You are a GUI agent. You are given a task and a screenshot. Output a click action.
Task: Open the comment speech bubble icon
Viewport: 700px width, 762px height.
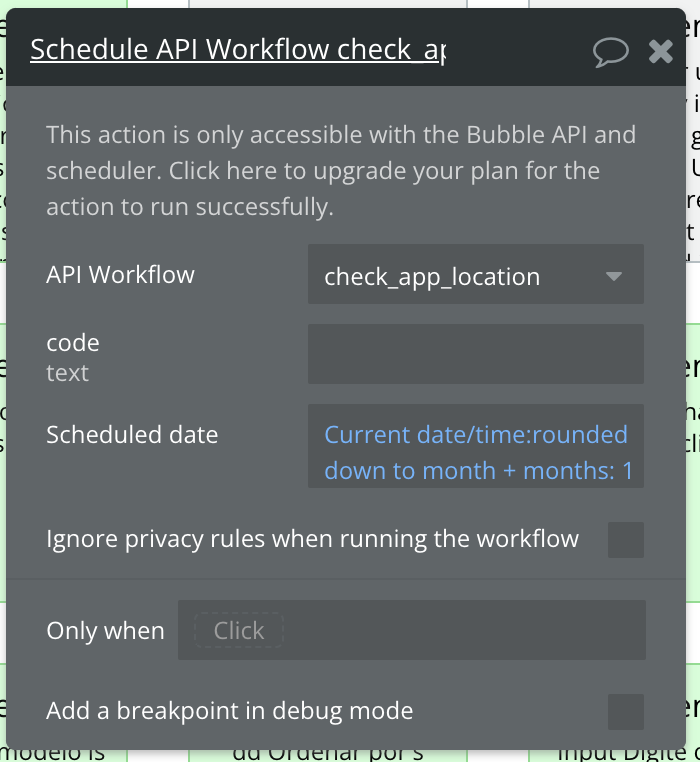click(611, 51)
